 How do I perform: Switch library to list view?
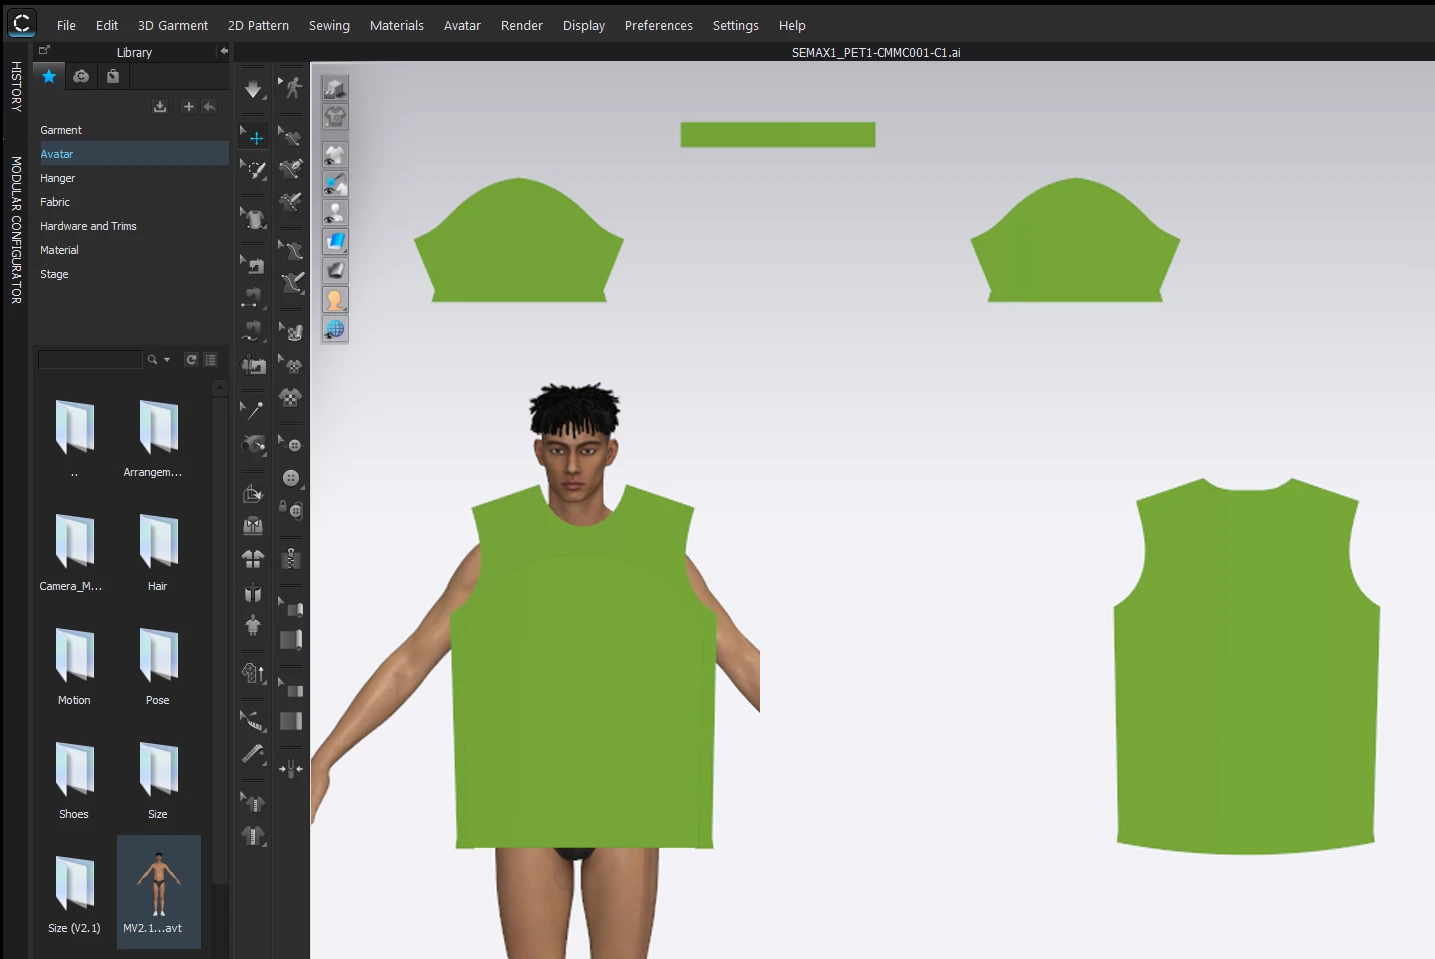click(210, 360)
